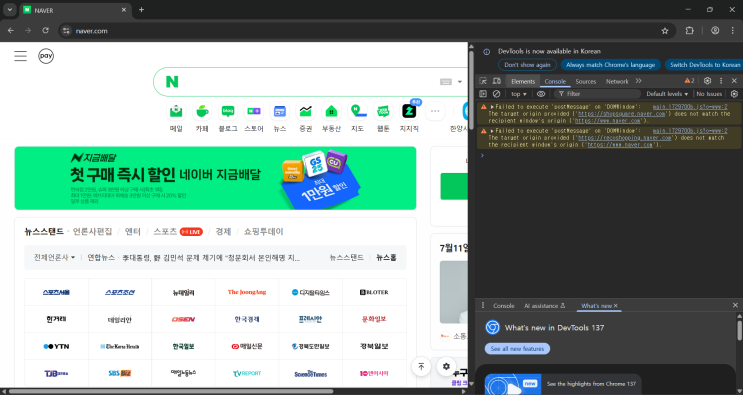Click the 지금배달 discount banner
743x395 pixels.
(216, 178)
